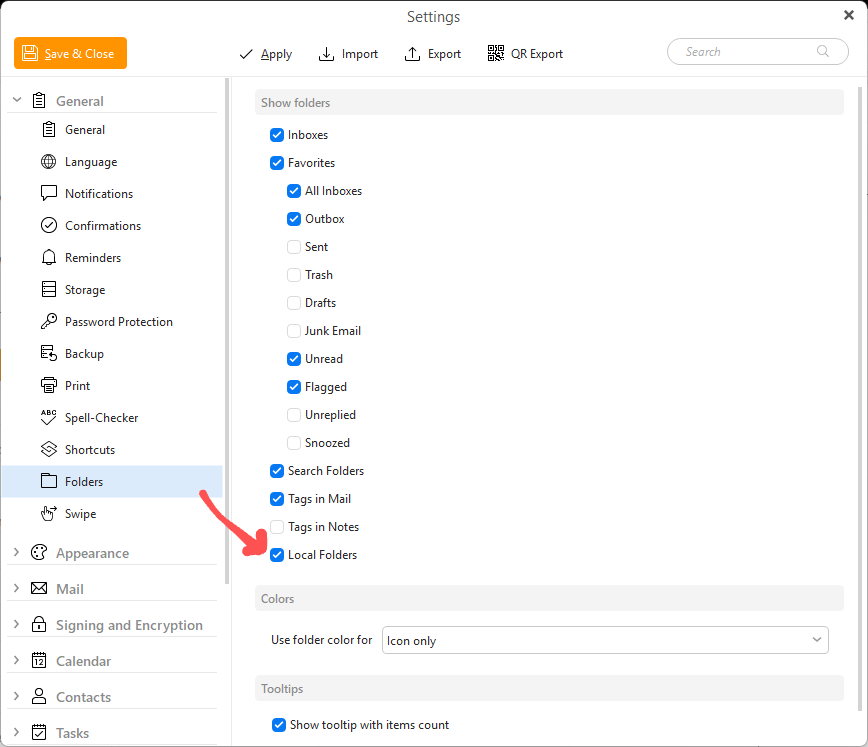This screenshot has height=747, width=868.
Task: Click the Mail envelope icon
Action: [39, 588]
